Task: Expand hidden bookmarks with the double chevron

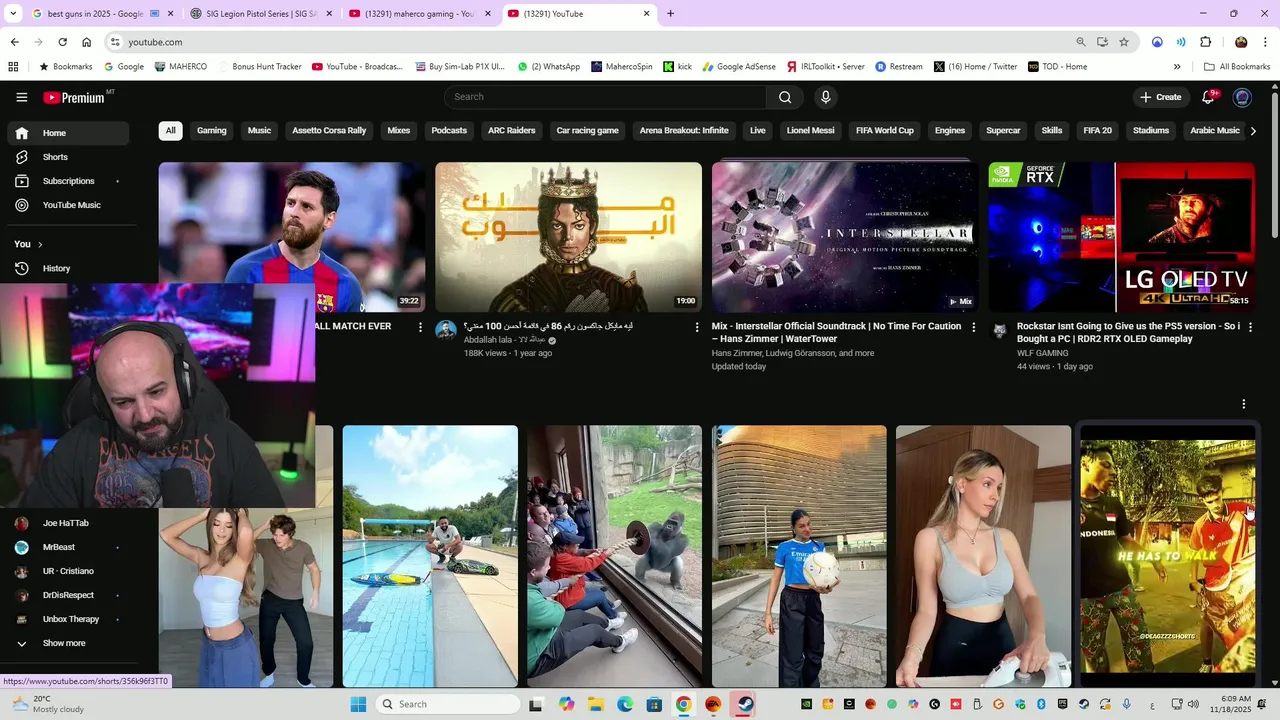Action: [1177, 67]
